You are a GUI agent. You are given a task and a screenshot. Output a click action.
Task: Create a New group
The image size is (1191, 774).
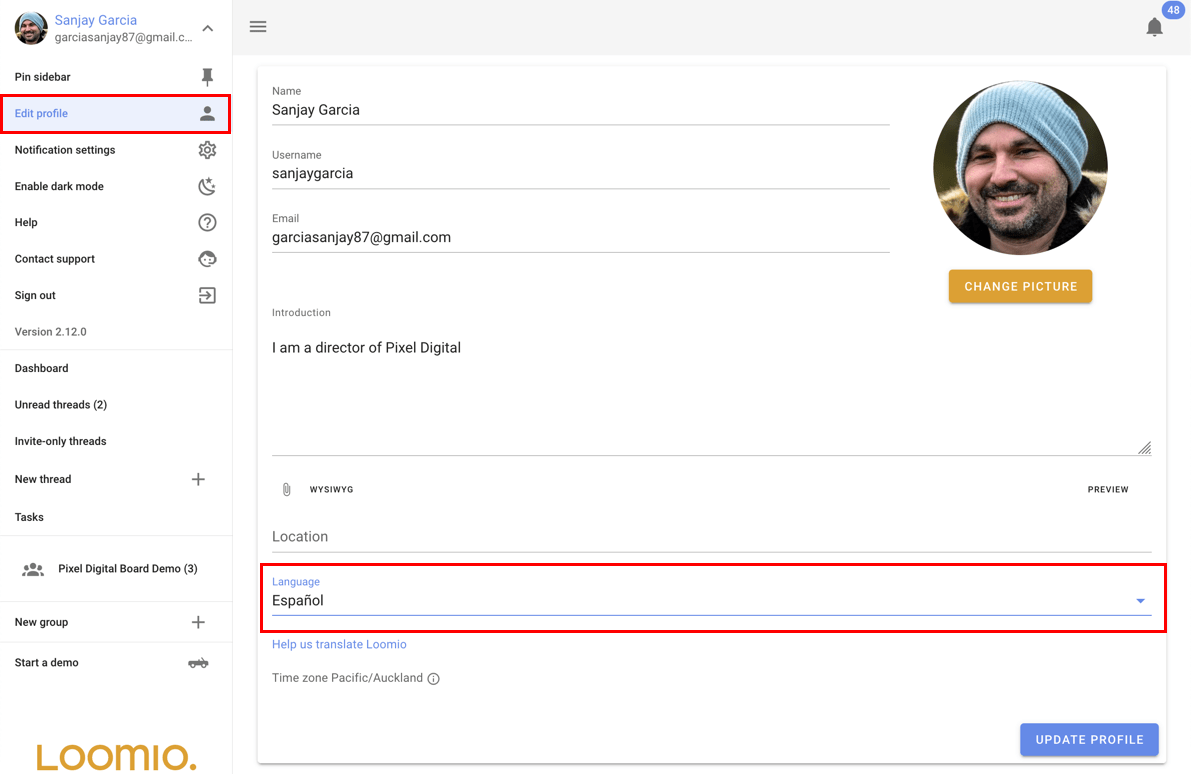(116, 622)
